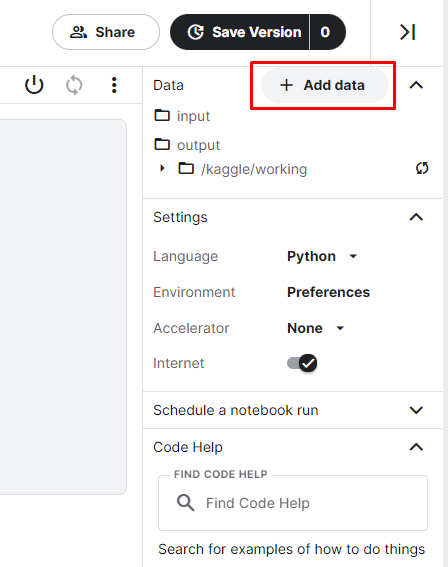Click the input folder icon
448x567 pixels.
[x=162, y=116]
